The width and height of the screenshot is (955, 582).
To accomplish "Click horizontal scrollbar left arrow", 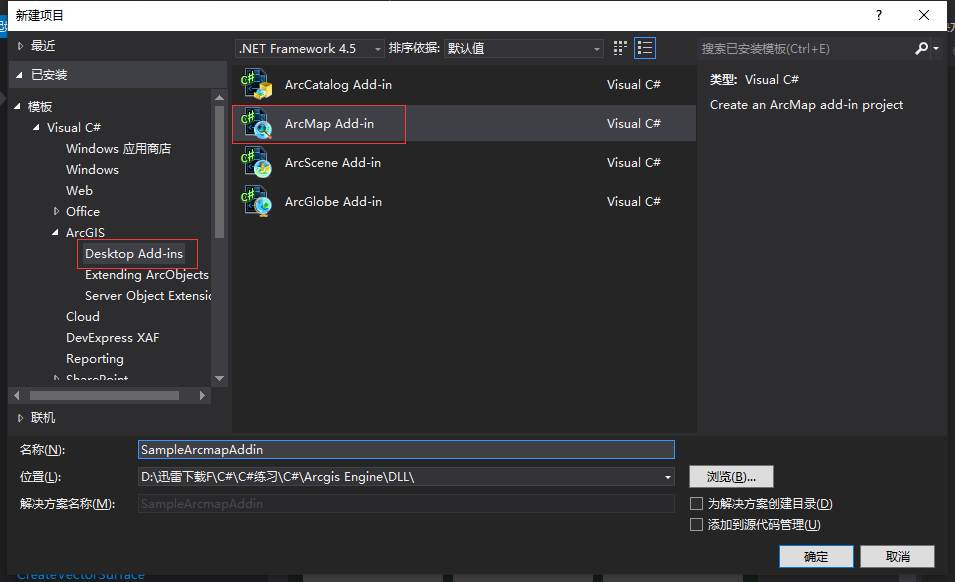I will pos(17,396).
